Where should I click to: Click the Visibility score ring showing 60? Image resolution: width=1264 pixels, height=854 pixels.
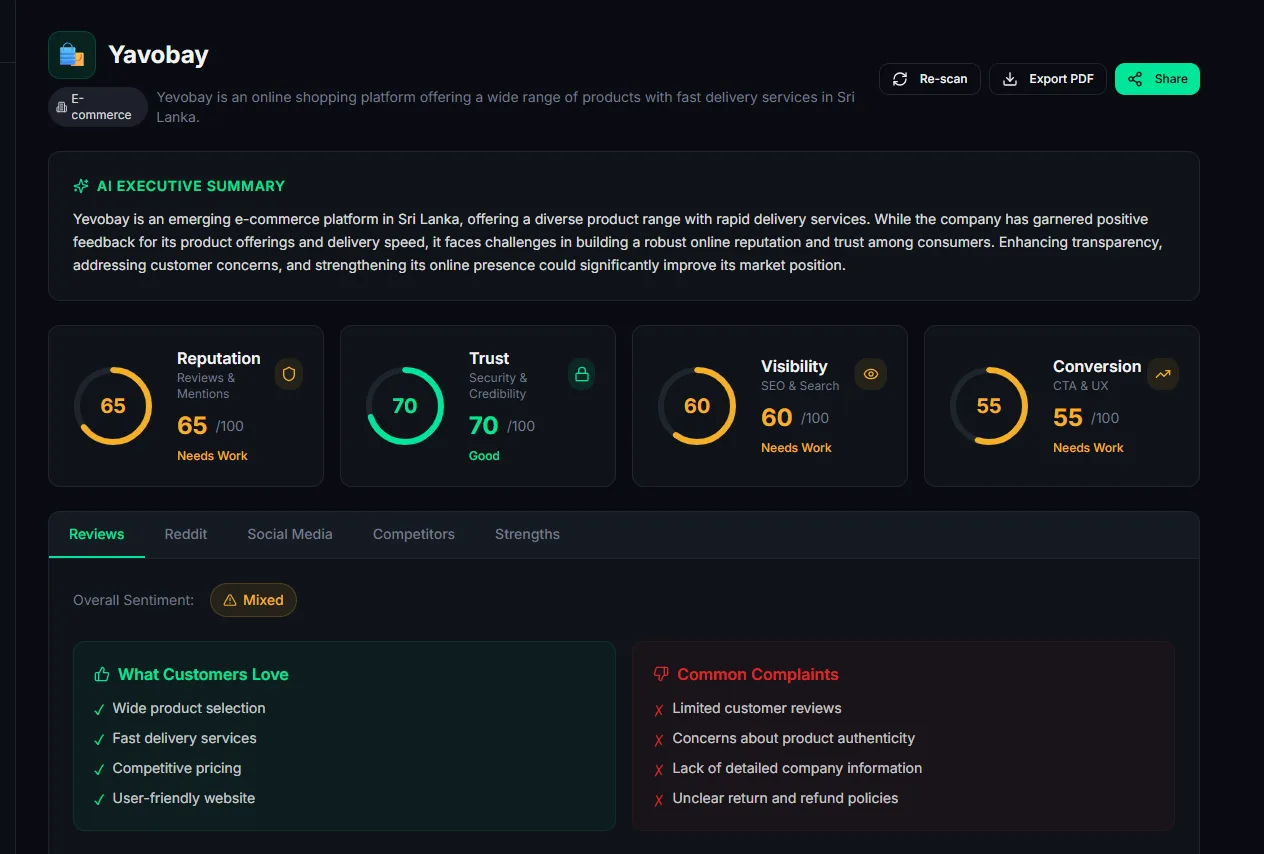pos(697,406)
